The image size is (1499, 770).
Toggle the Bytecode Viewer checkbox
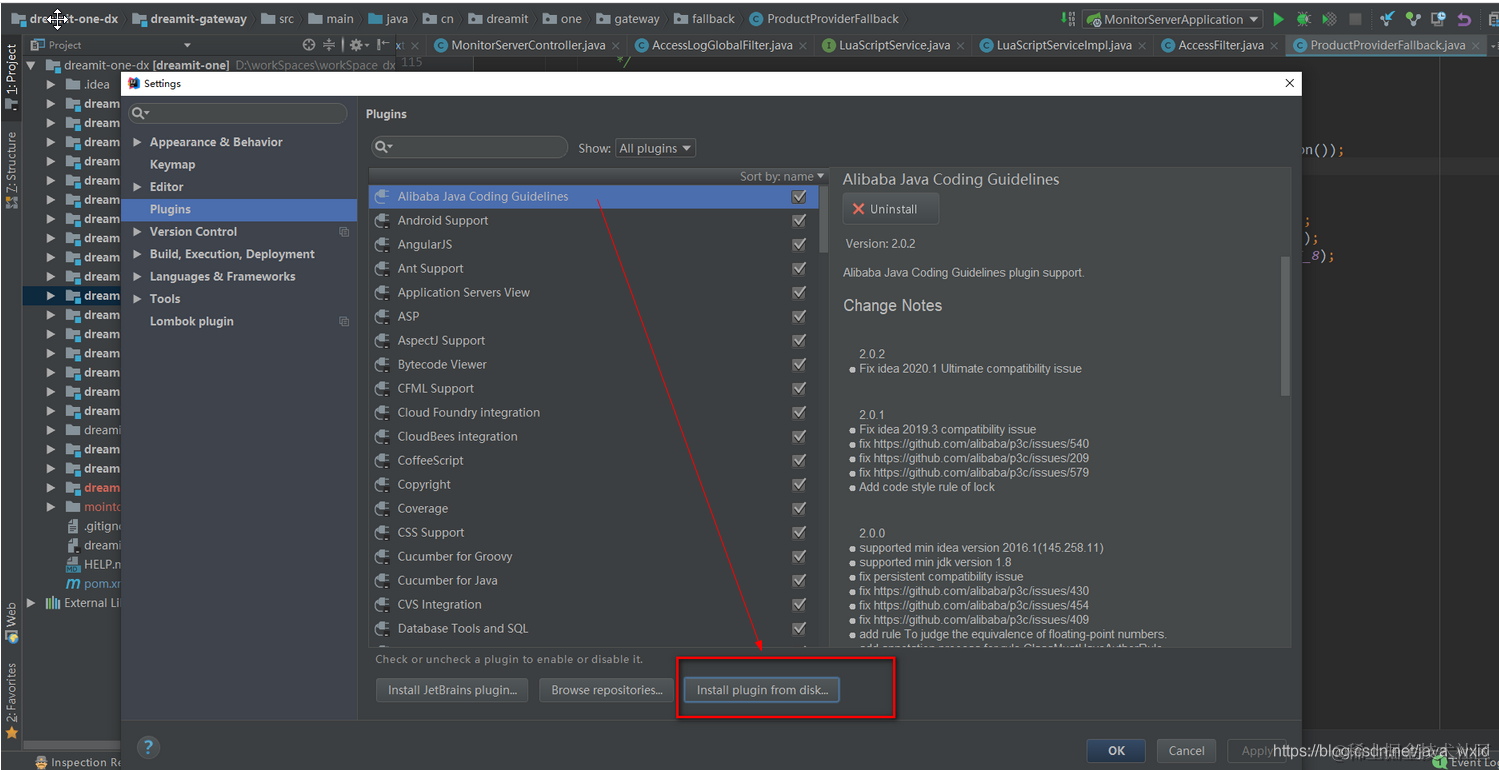798,365
